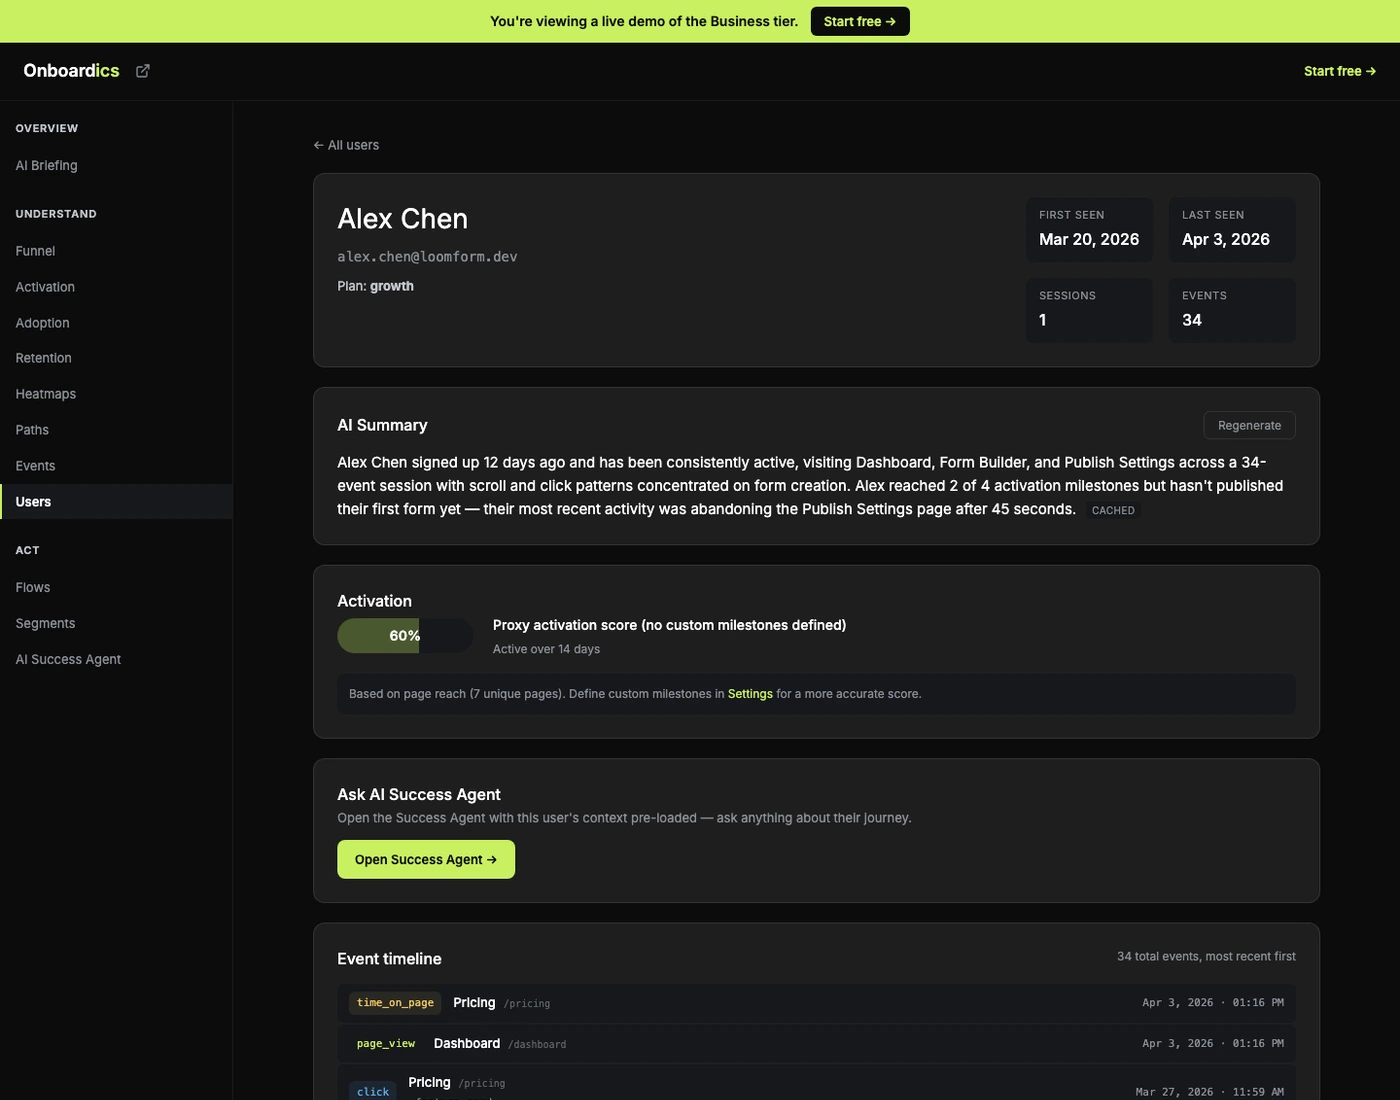Open the Settings link in the Activation note

click(750, 693)
